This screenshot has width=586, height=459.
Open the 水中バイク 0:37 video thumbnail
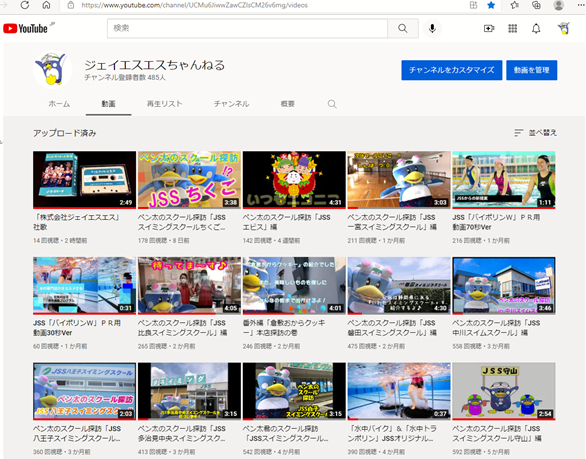point(399,391)
